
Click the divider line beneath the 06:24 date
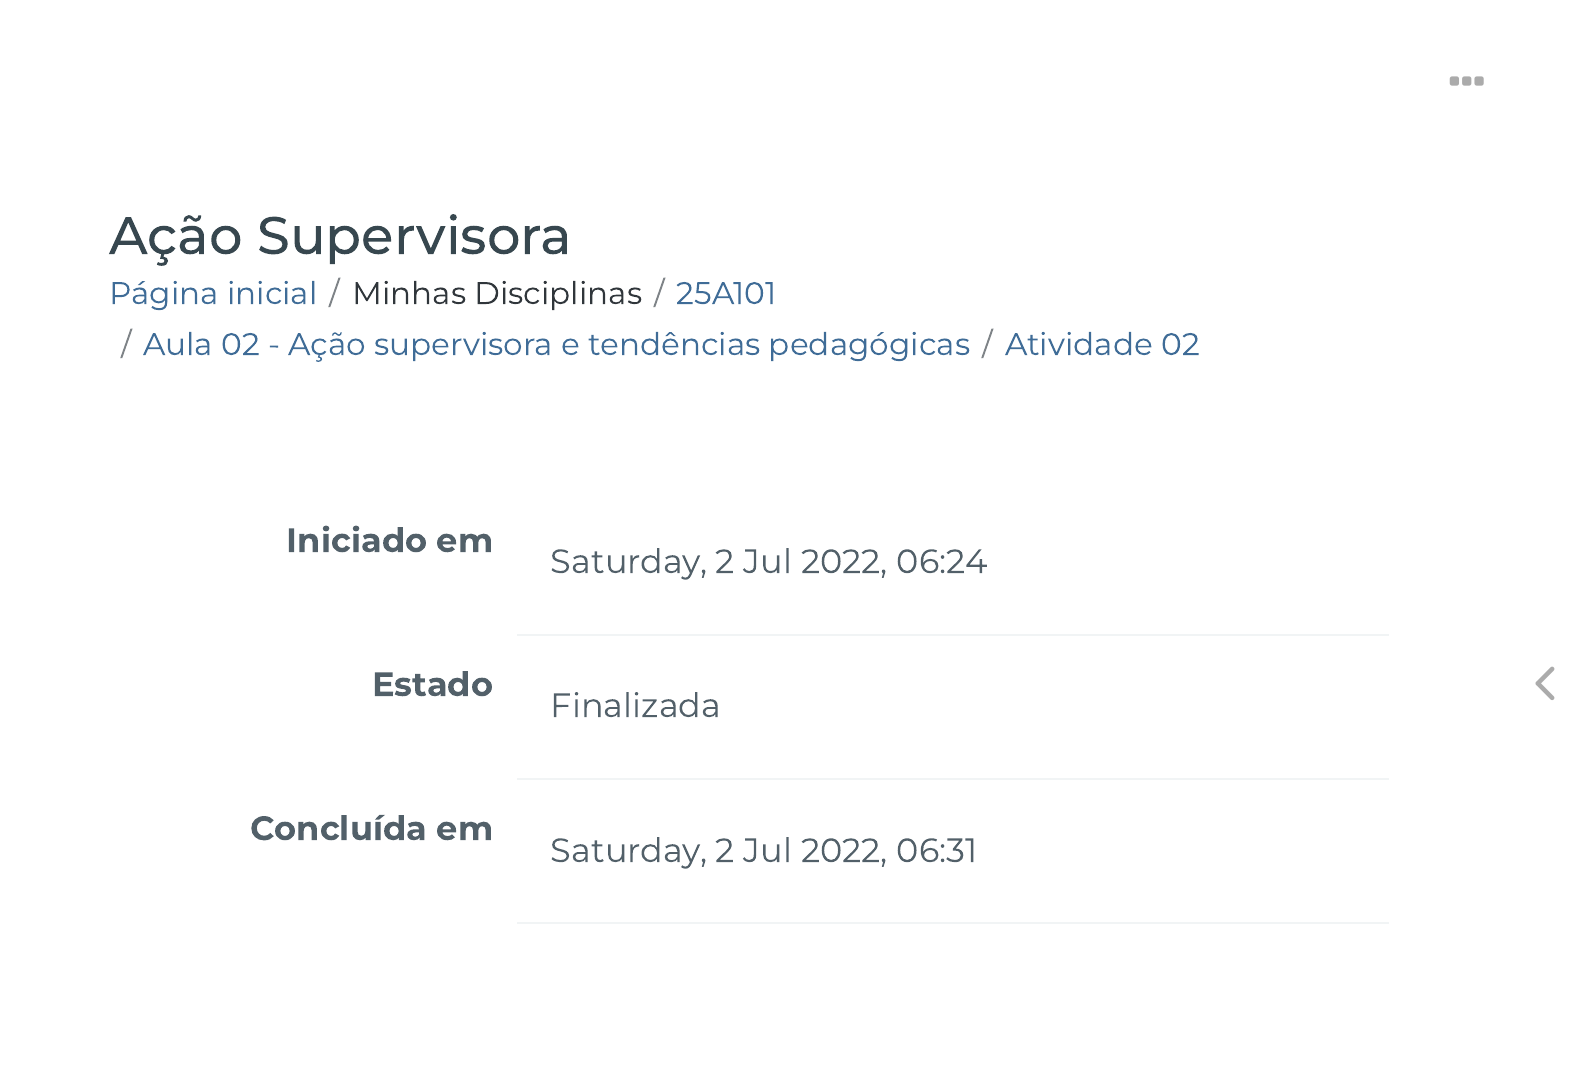click(952, 635)
